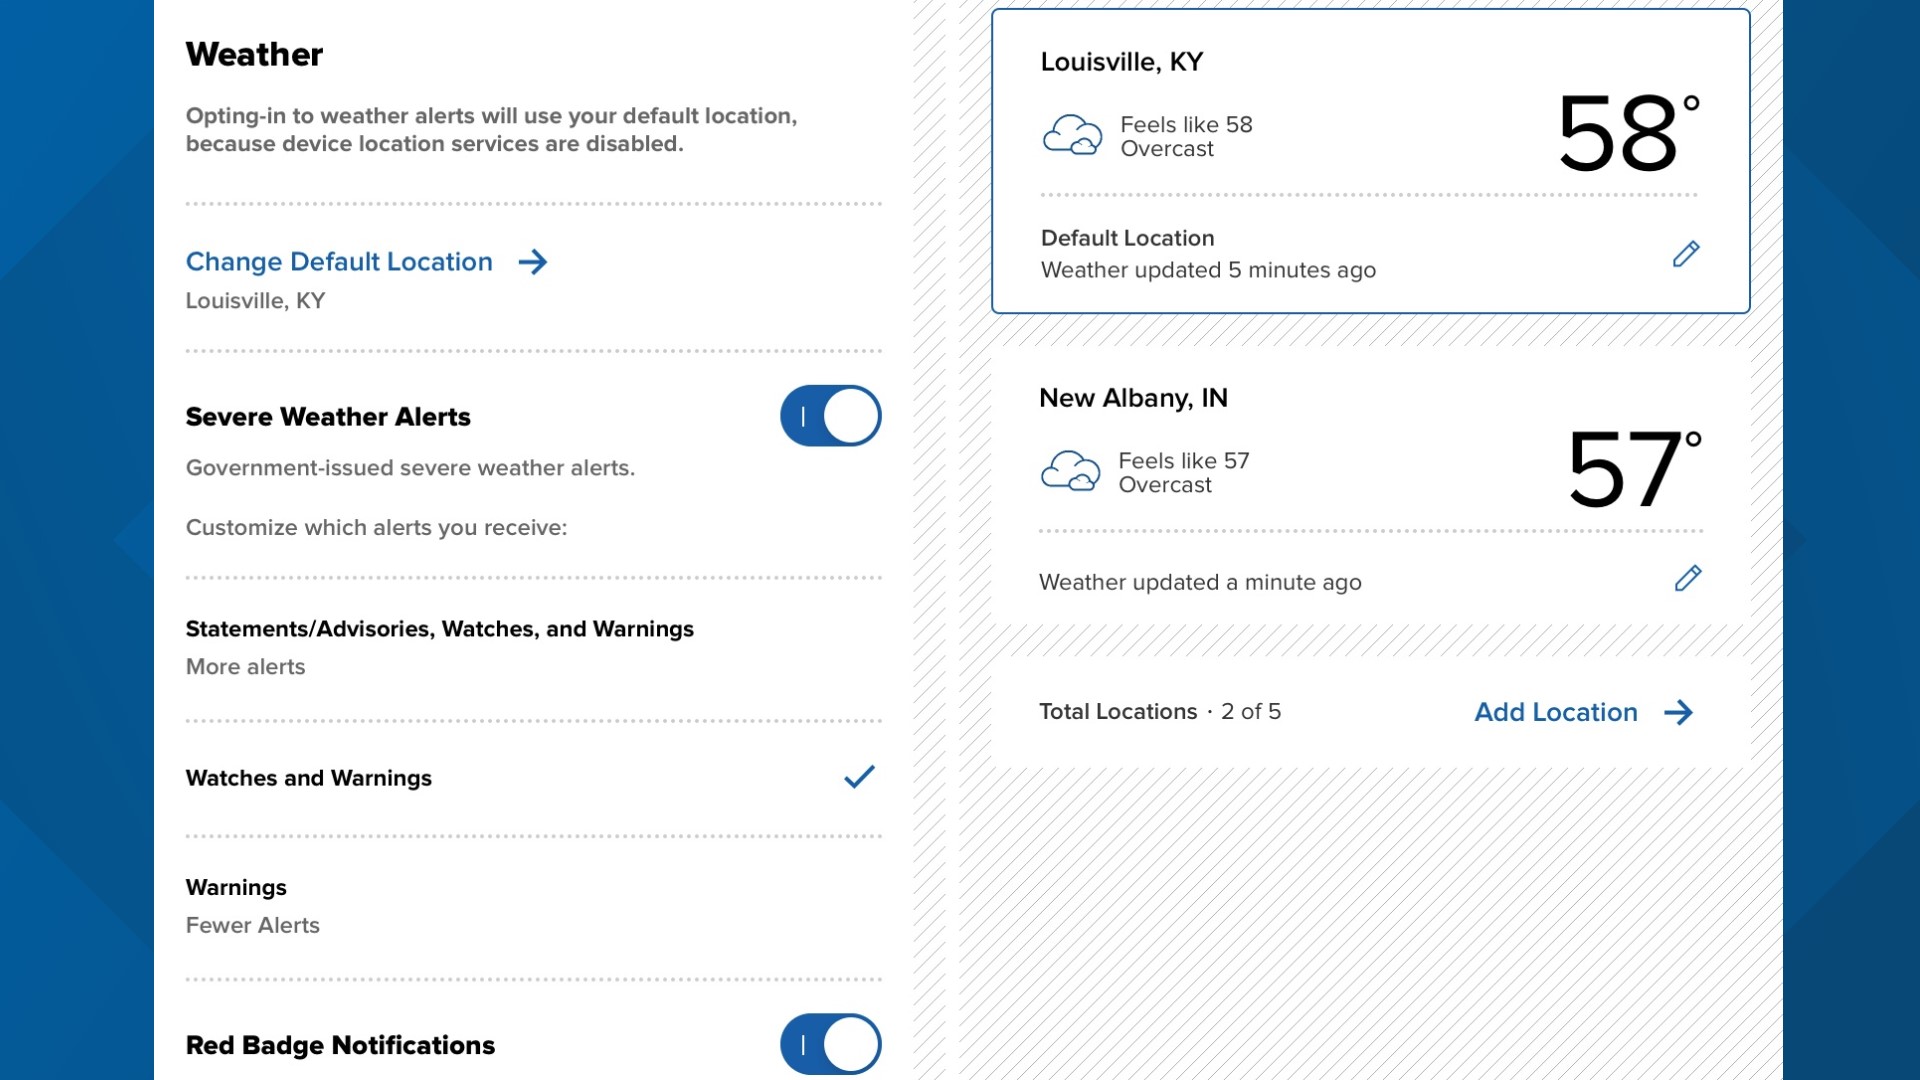Click the blue checkmark on Watches and Warnings
Viewport: 1920px width, 1080px height.
click(x=859, y=777)
